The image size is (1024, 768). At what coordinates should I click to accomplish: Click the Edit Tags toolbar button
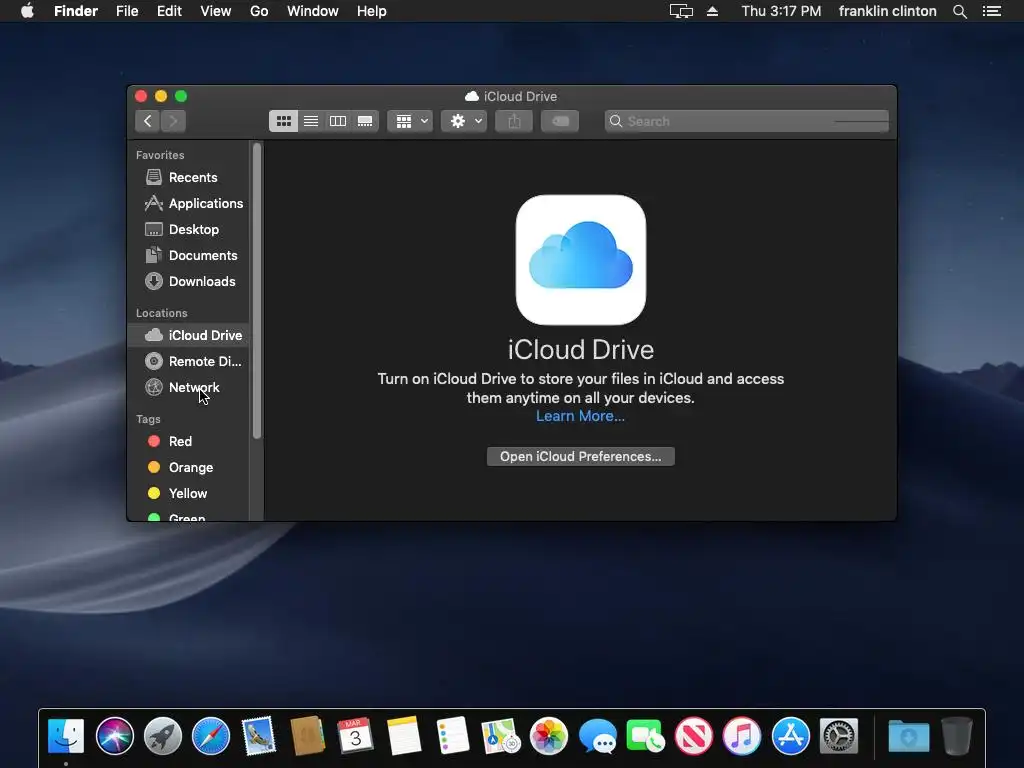point(560,121)
